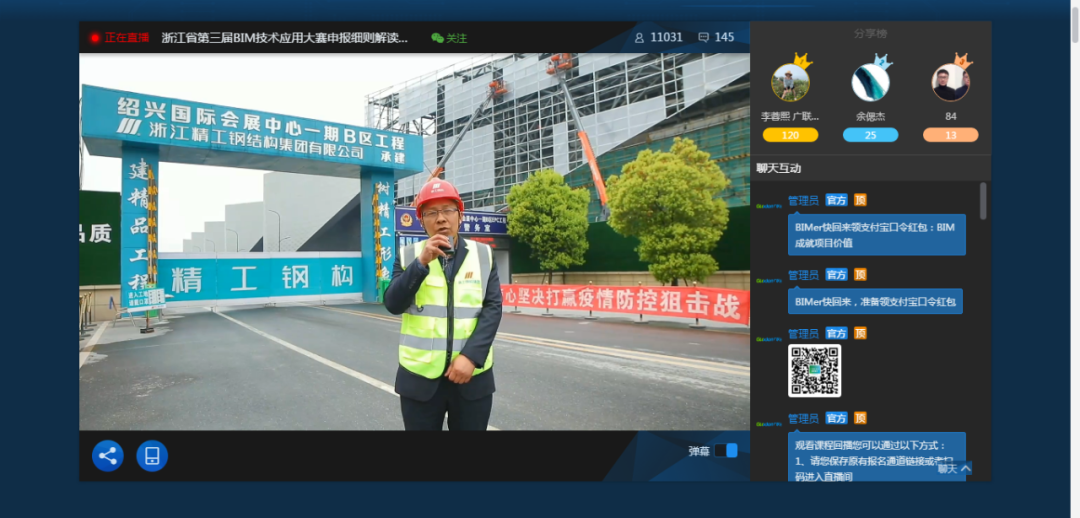The image size is (1080, 518).
Task: Open the mobile viewing phone icon
Action: pyautogui.click(x=152, y=456)
